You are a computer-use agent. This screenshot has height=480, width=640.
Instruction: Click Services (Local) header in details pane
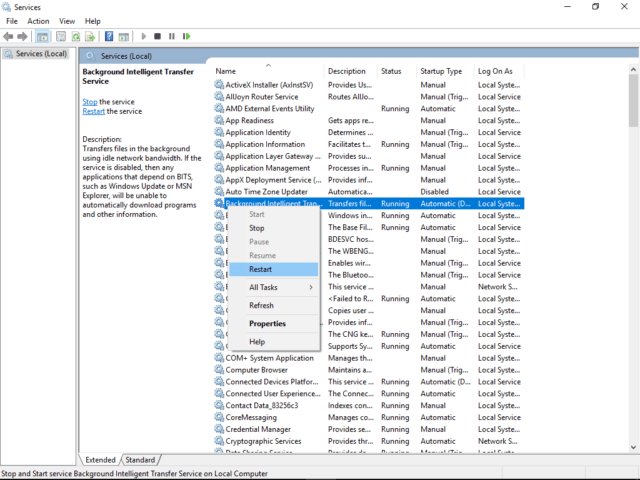coord(126,56)
